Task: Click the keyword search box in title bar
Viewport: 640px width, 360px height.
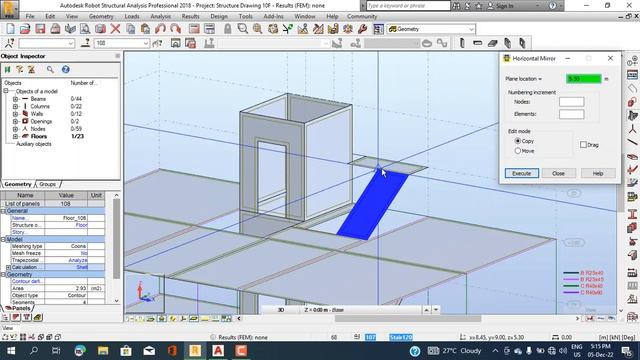Action: pos(408,6)
